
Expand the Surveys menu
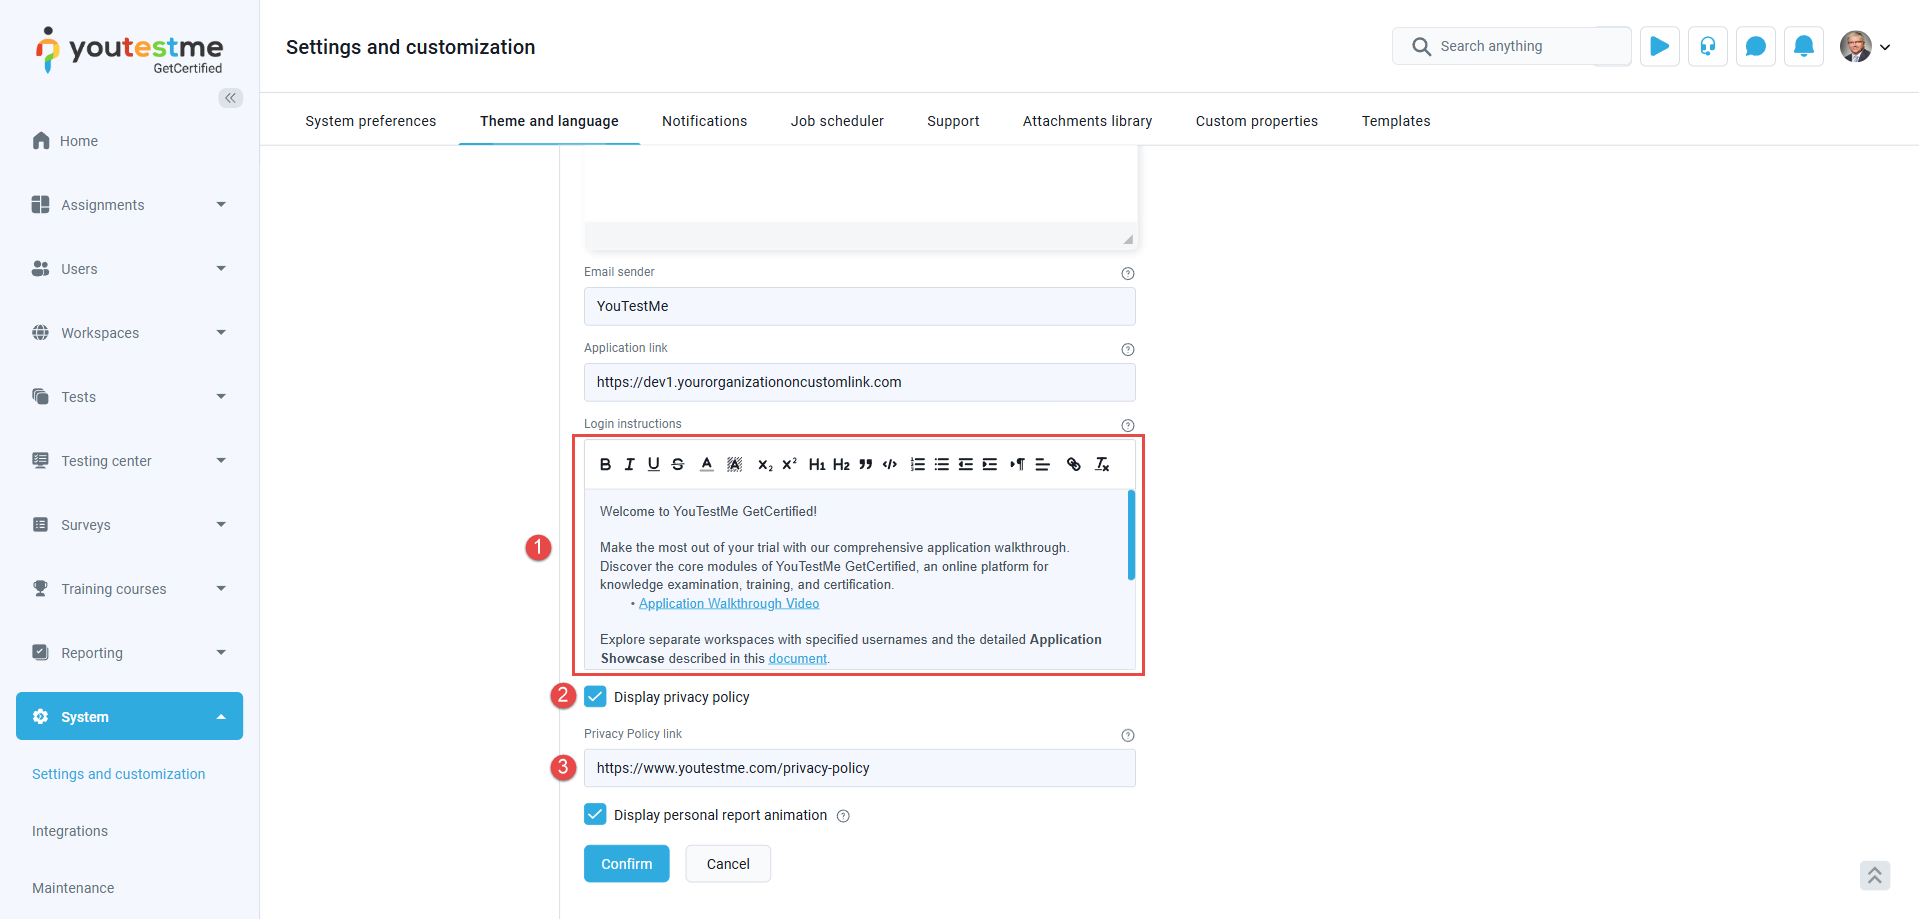(x=129, y=524)
